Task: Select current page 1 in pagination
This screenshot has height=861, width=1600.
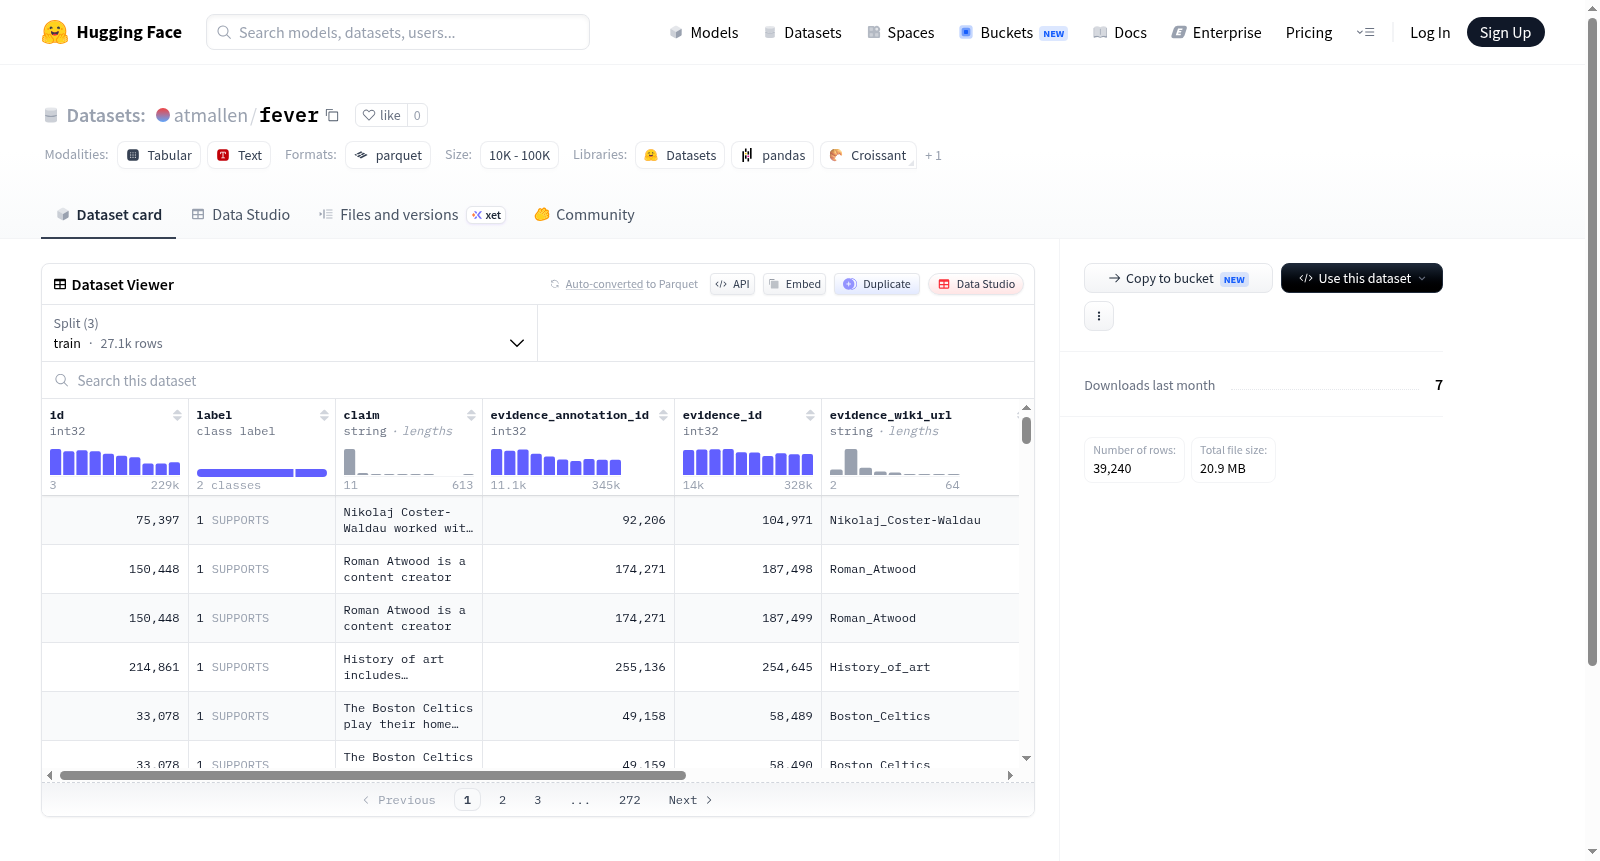Action: 467,800
